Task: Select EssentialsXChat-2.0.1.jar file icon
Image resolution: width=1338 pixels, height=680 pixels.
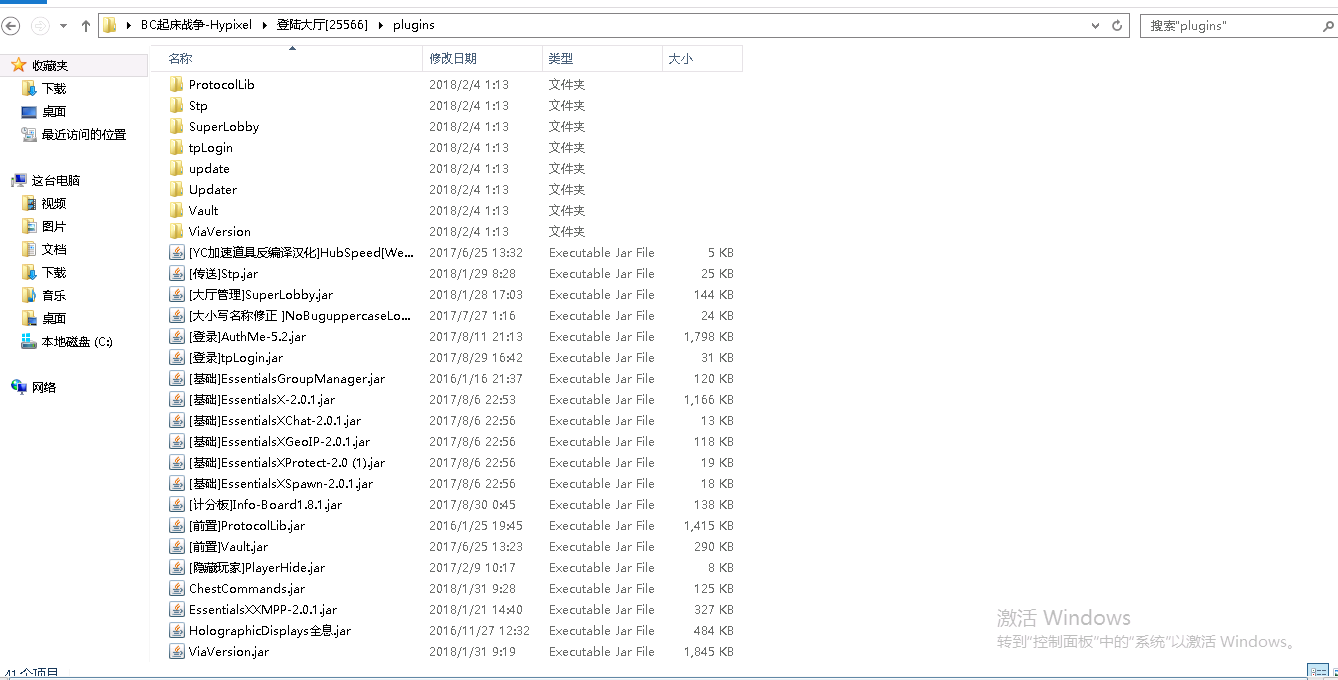Action: pyautogui.click(x=177, y=420)
